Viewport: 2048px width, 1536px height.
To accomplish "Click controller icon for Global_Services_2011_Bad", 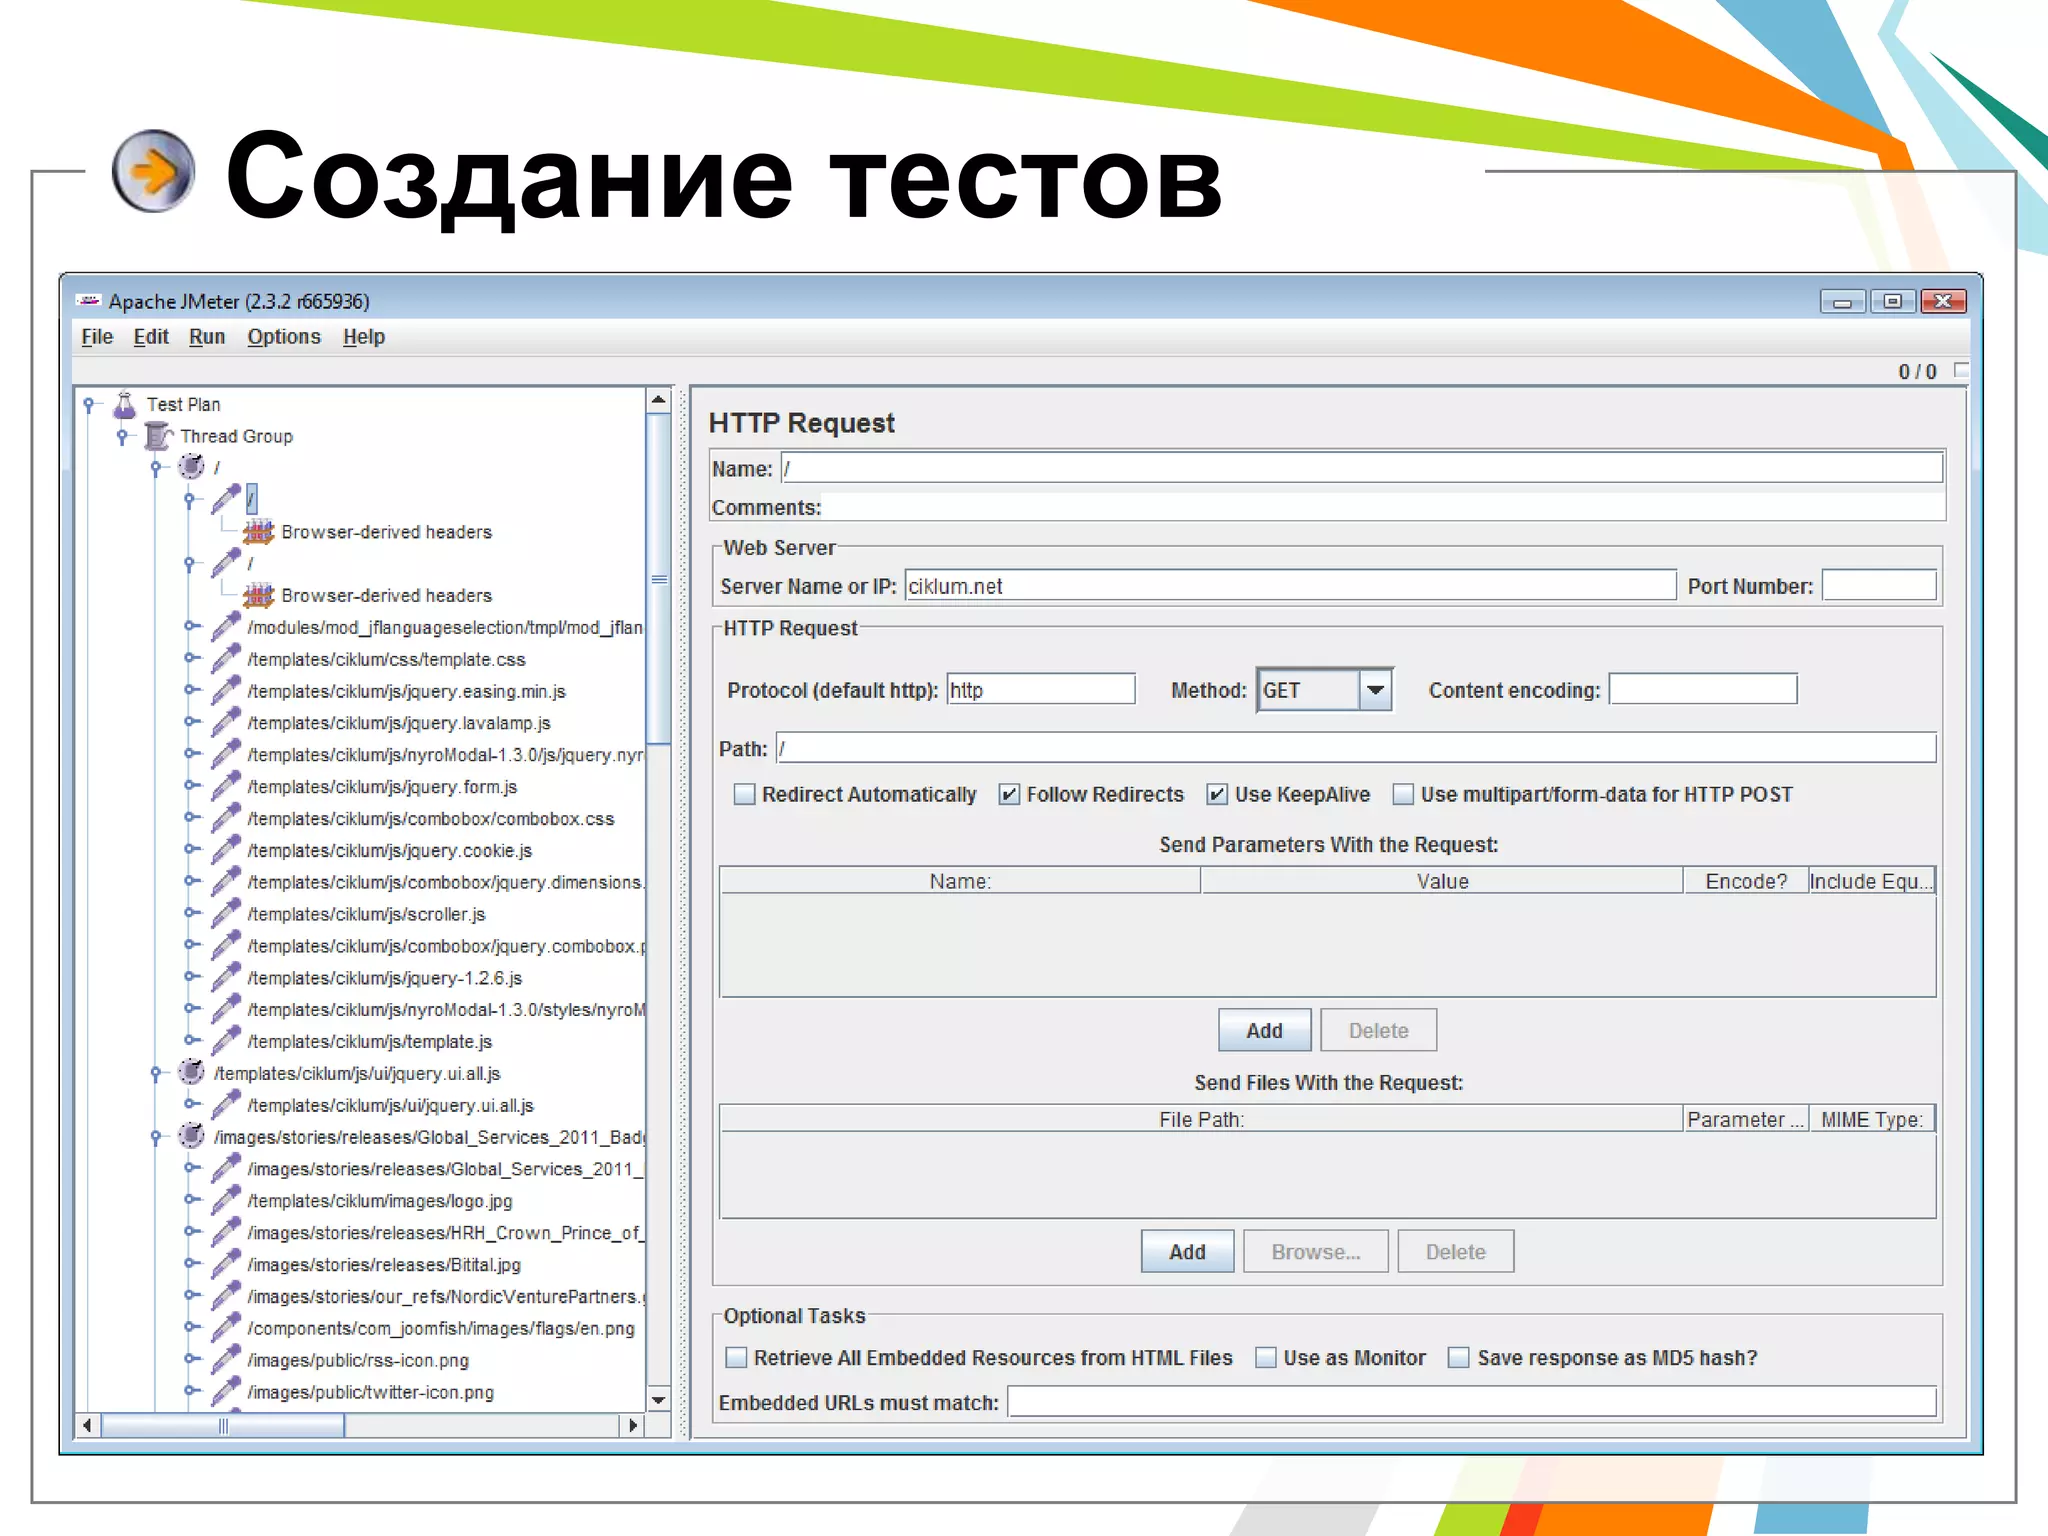I will [x=191, y=1136].
